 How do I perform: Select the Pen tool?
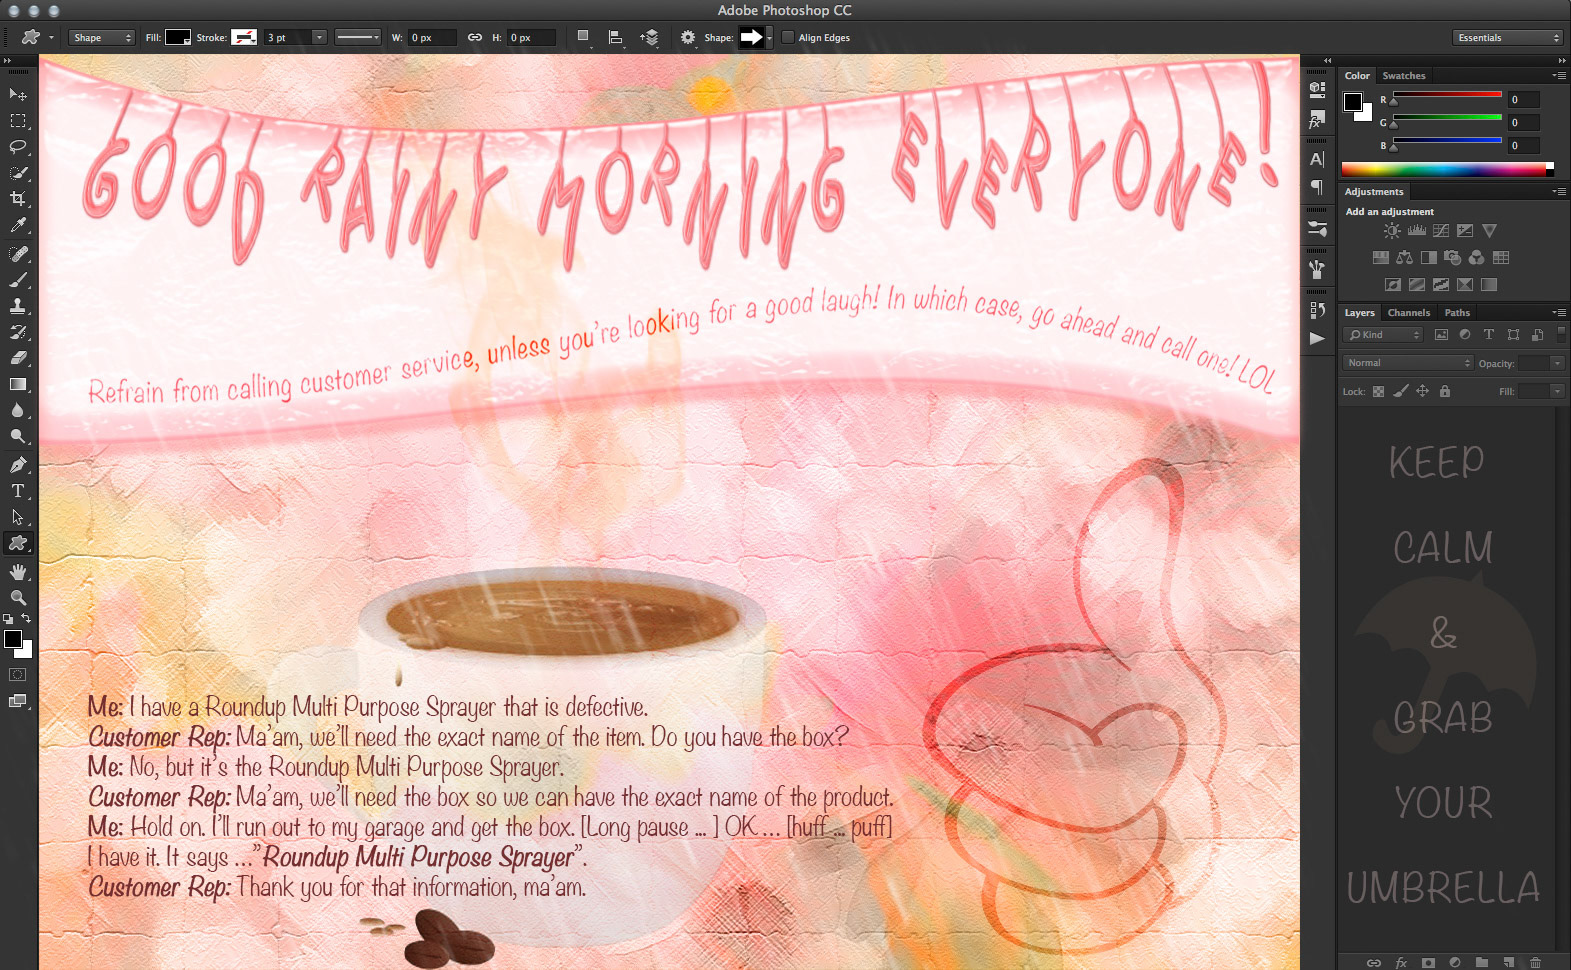(17, 465)
